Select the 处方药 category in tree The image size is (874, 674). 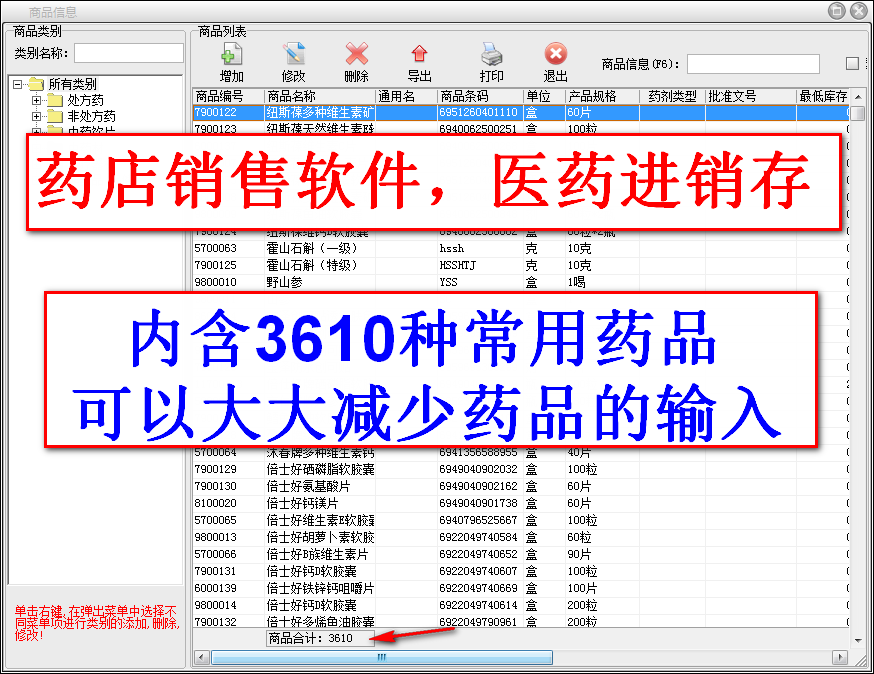[85, 100]
